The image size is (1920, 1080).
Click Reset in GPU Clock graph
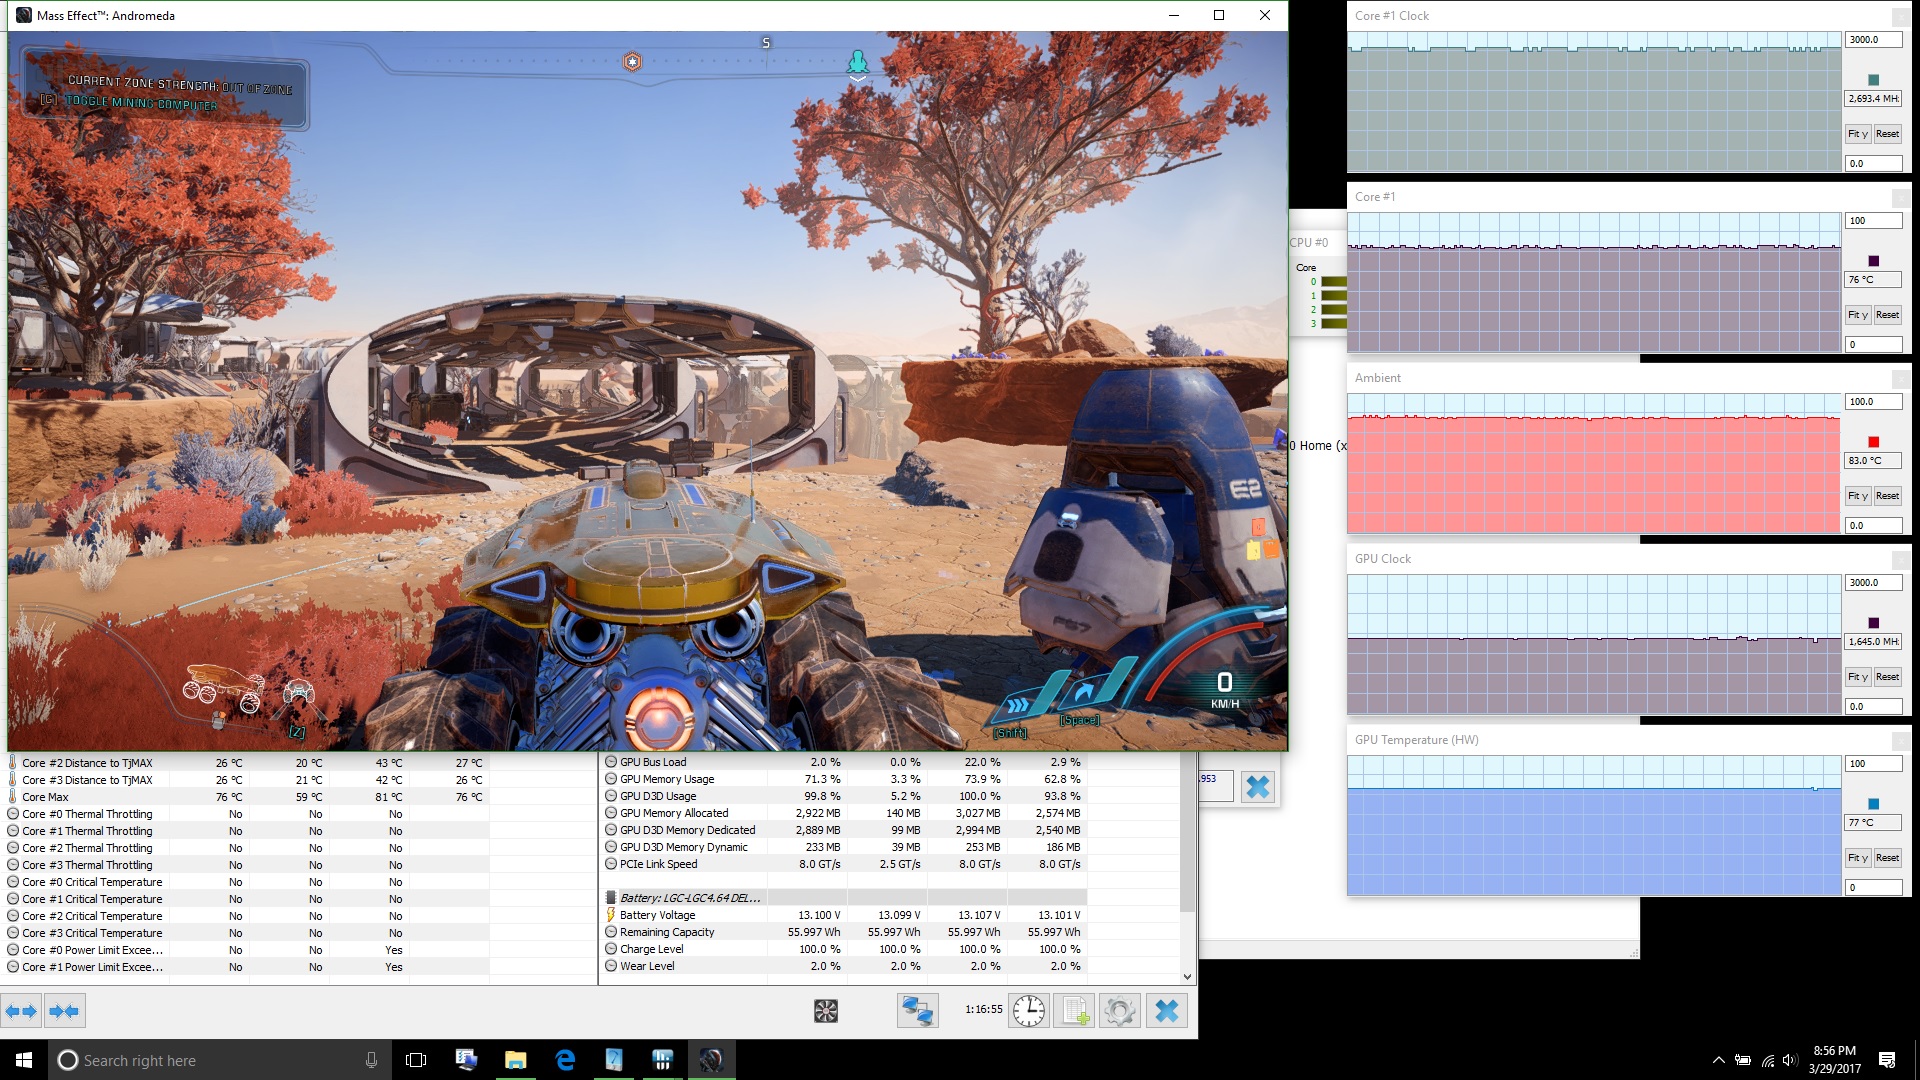coord(1887,677)
